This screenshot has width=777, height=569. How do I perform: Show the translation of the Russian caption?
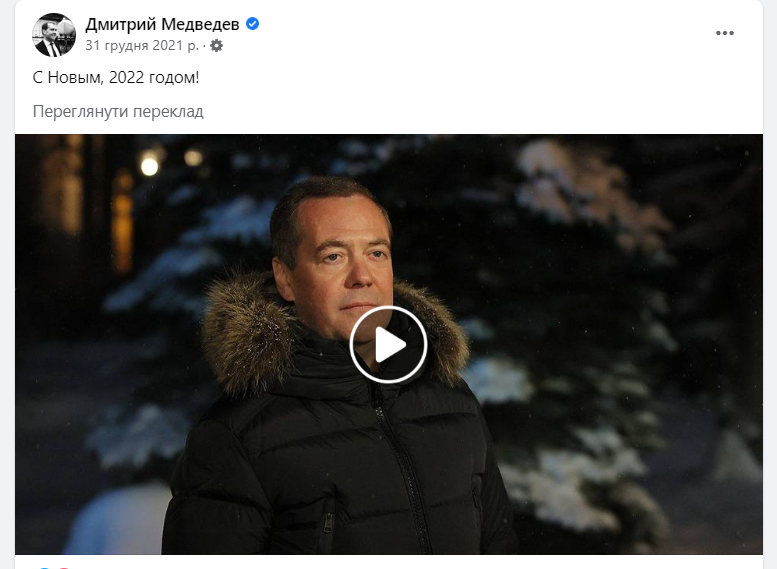point(118,112)
